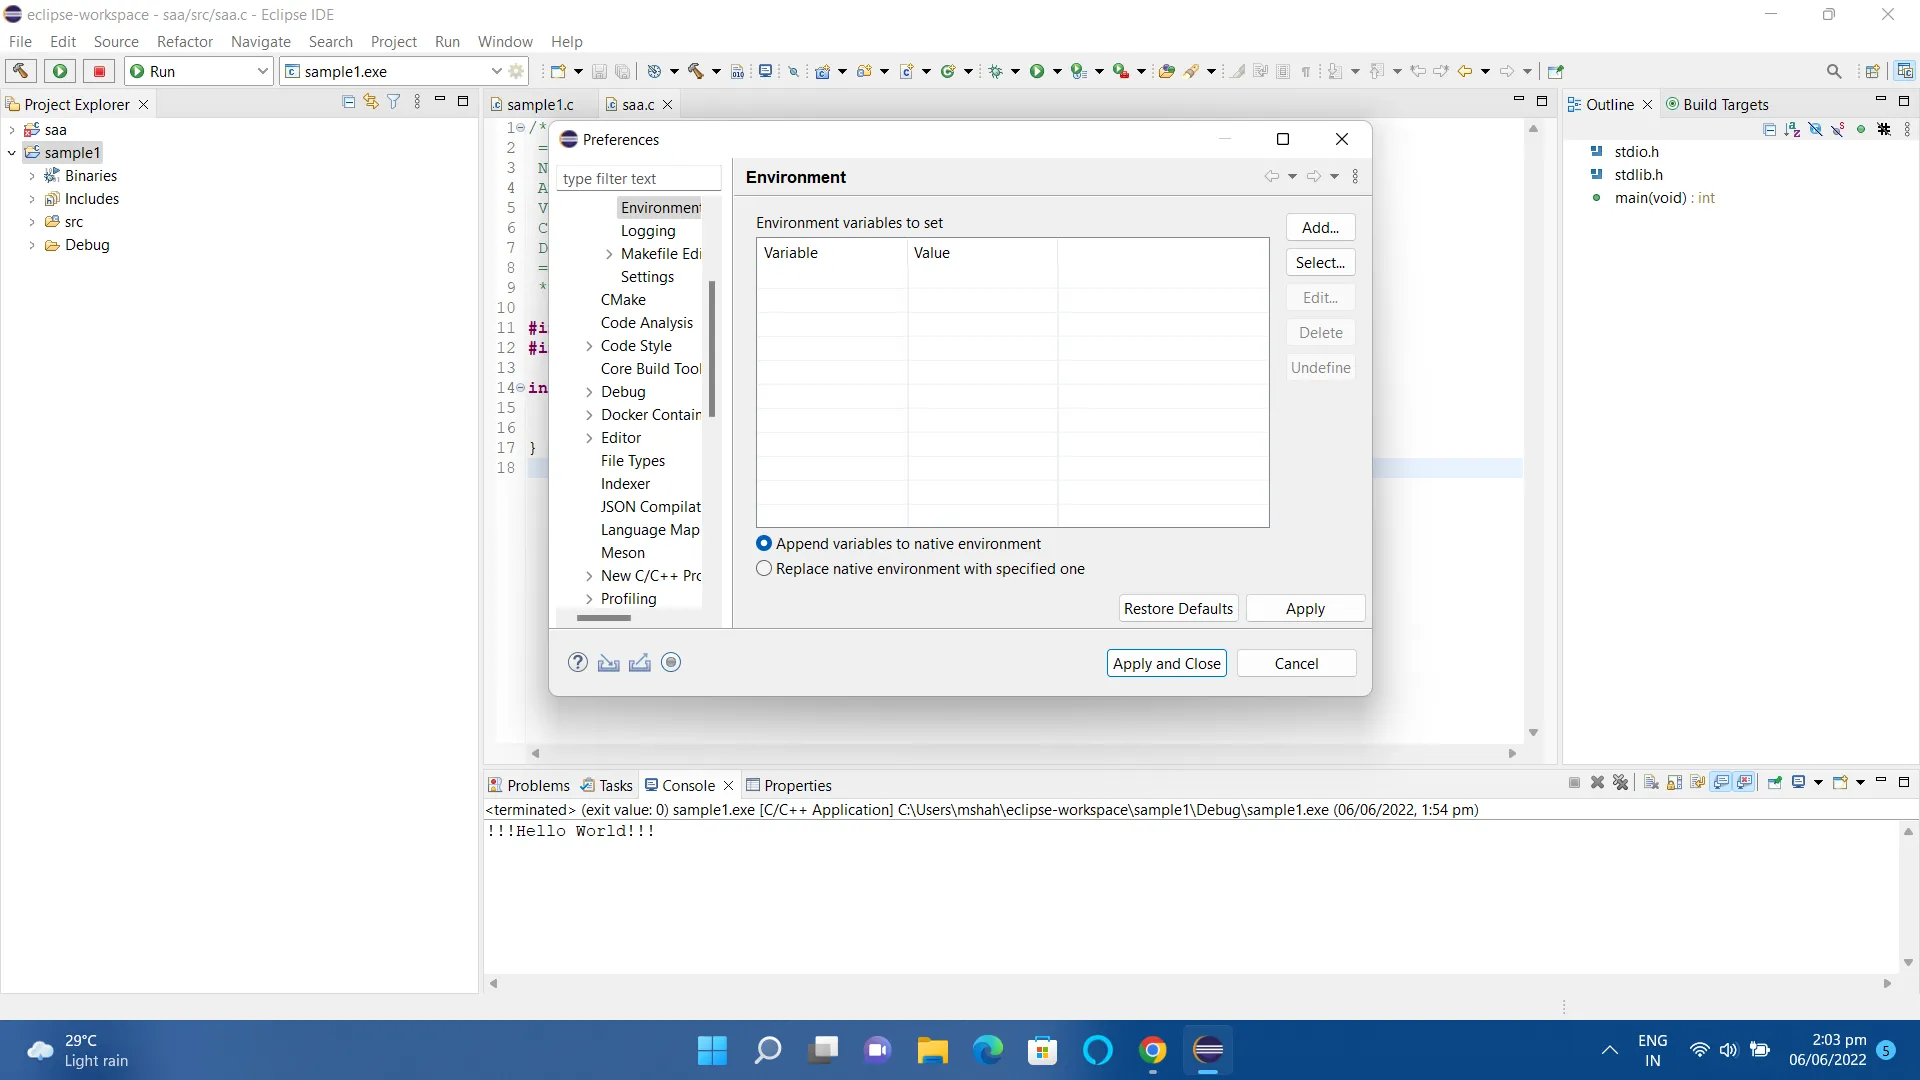
Task: Click the Add... environment variable button
Action: [x=1320, y=228]
